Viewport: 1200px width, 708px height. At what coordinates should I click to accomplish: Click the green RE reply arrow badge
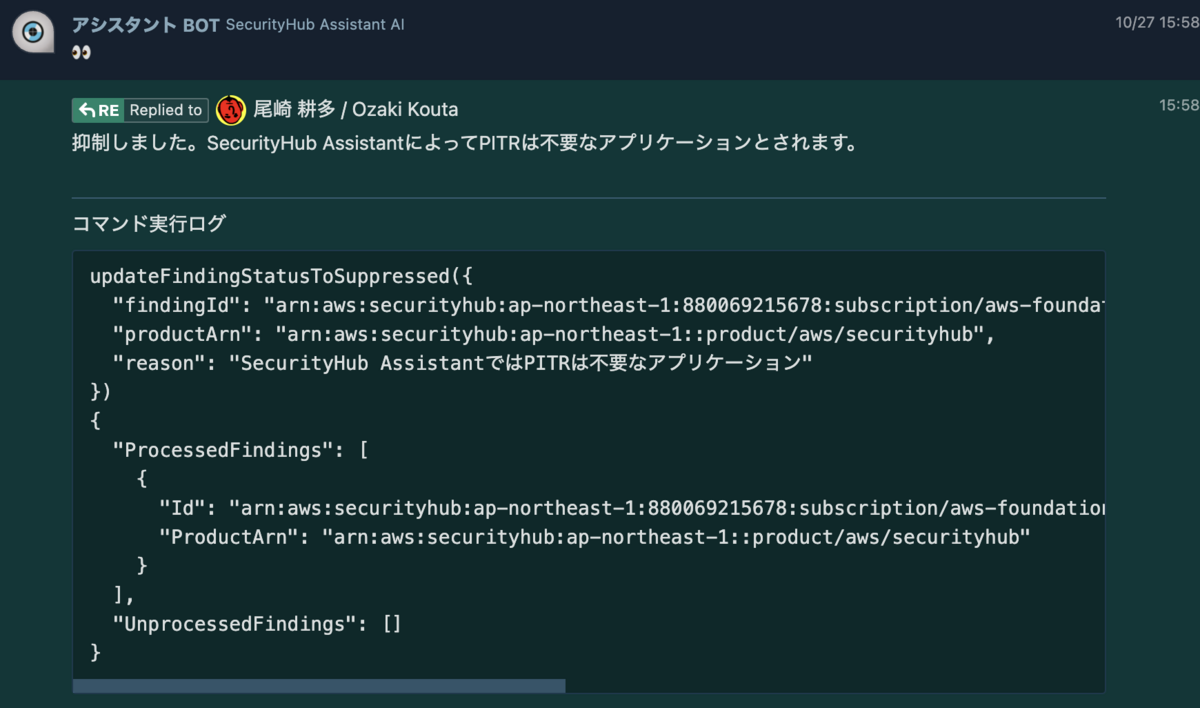[98, 110]
